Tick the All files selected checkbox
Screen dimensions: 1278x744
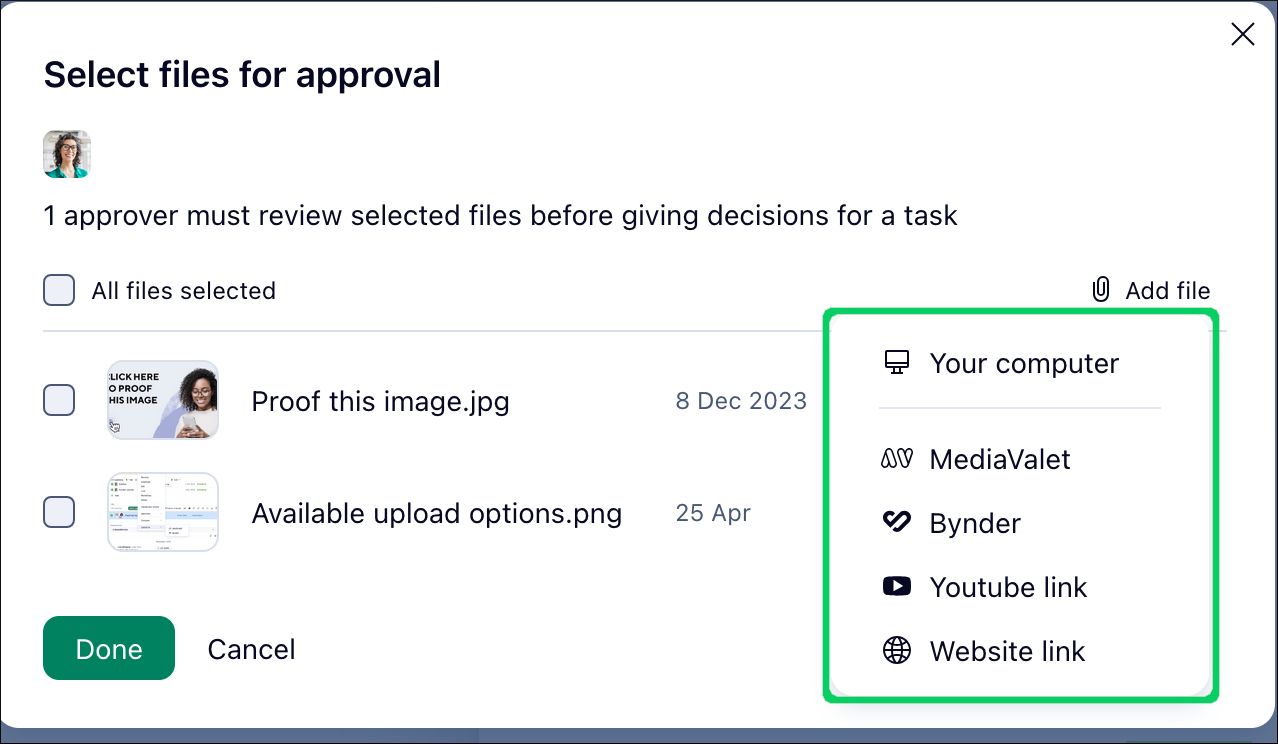click(x=59, y=291)
